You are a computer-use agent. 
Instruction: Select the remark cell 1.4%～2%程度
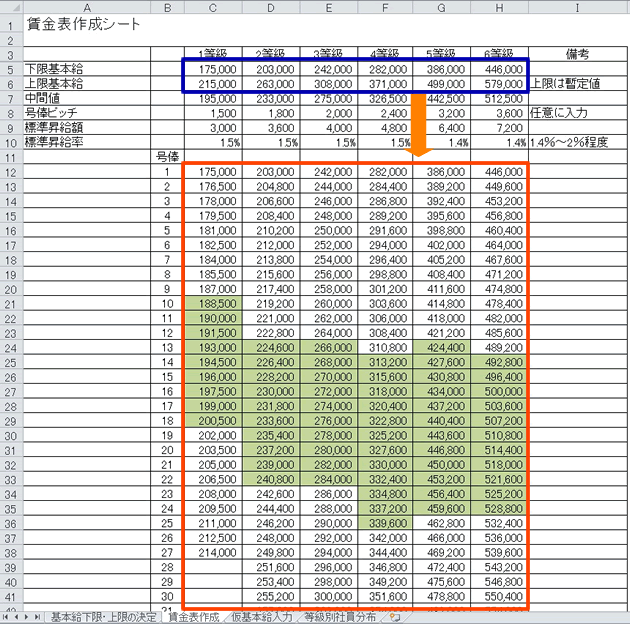578,142
